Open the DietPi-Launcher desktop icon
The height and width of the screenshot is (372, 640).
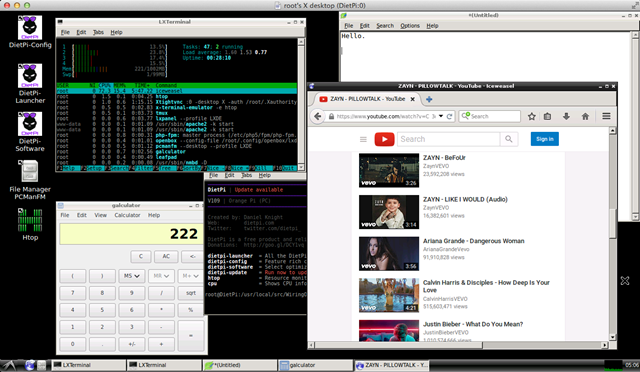30,84
